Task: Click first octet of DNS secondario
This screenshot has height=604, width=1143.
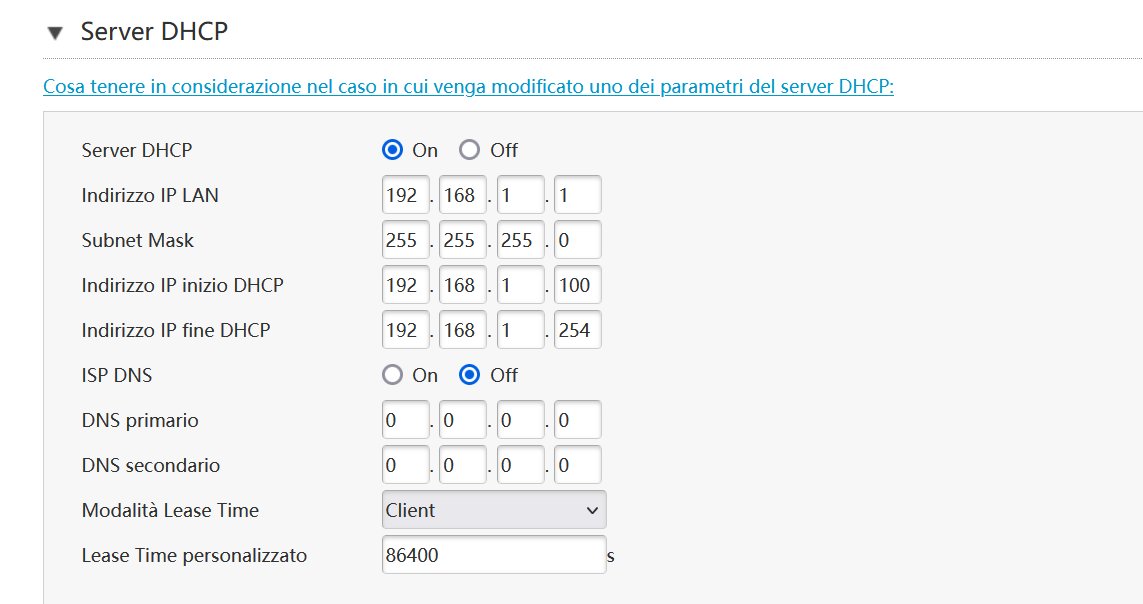Action: [405, 465]
